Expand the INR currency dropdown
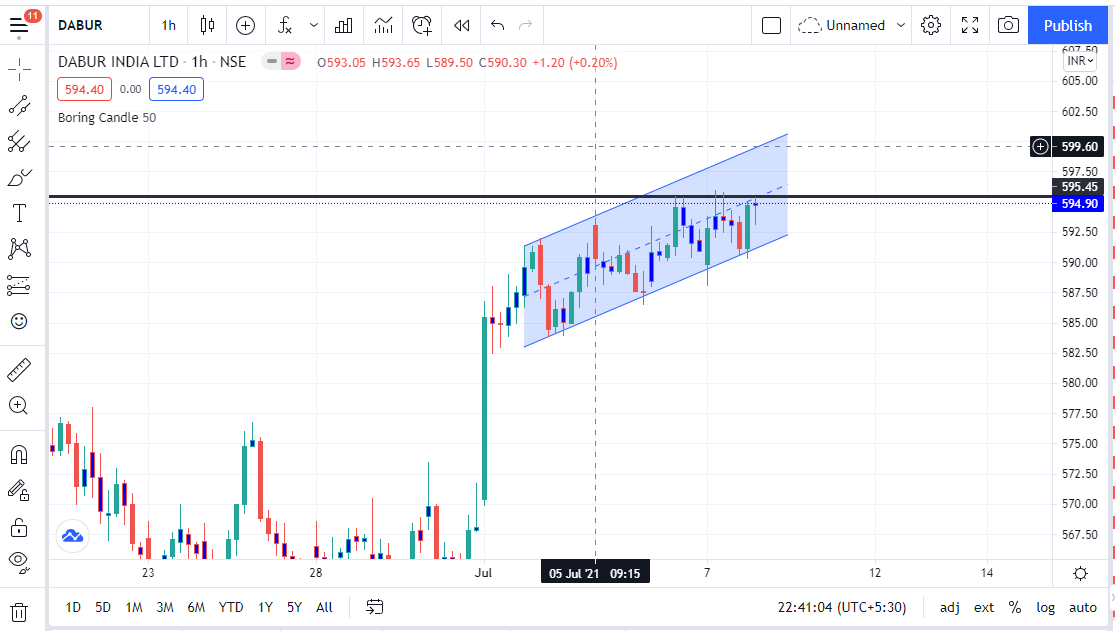1115x631 pixels. (1076, 61)
